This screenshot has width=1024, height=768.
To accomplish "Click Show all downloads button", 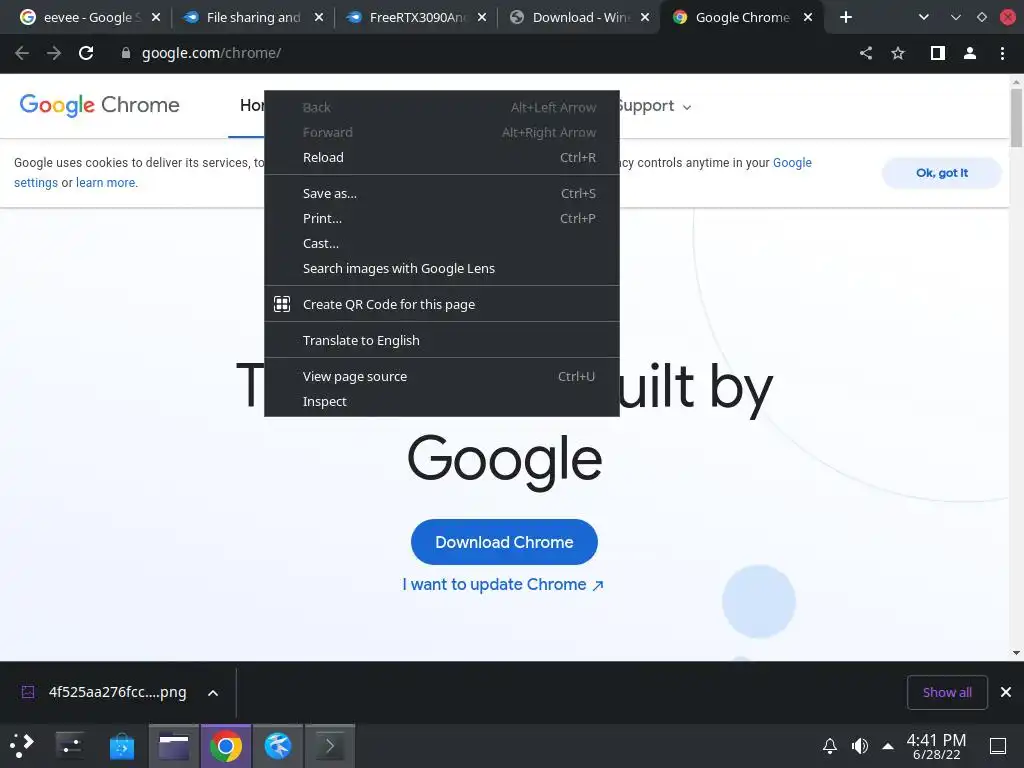I will tap(947, 692).
